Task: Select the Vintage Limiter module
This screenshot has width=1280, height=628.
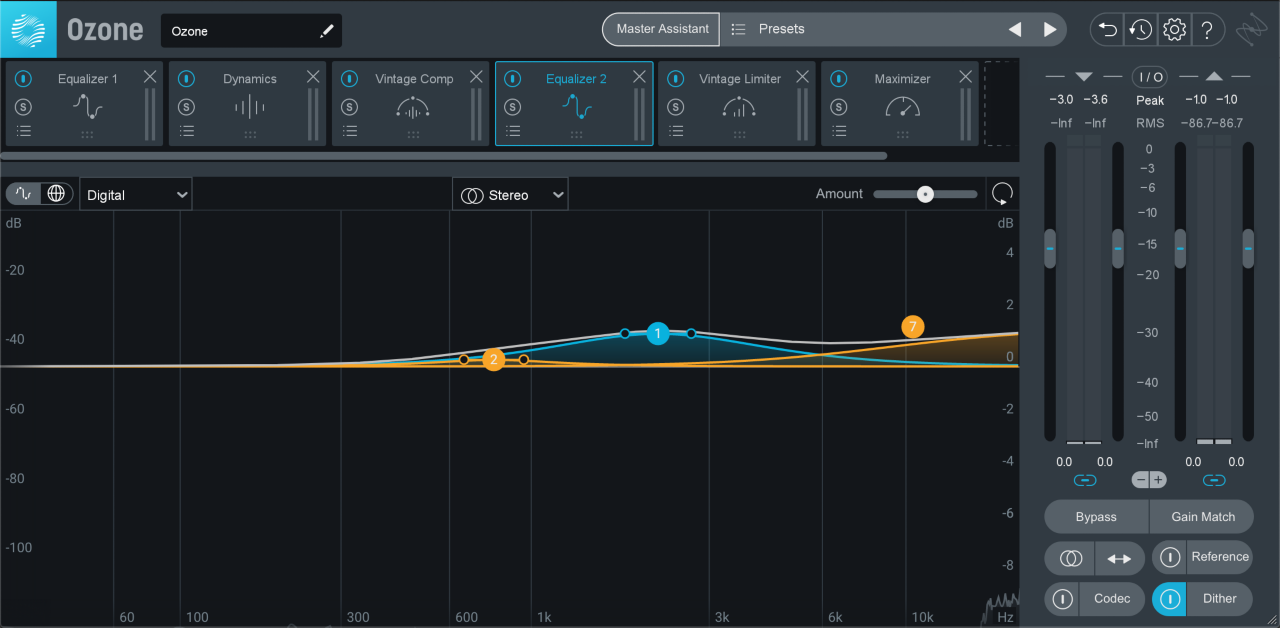Action: pyautogui.click(x=737, y=104)
